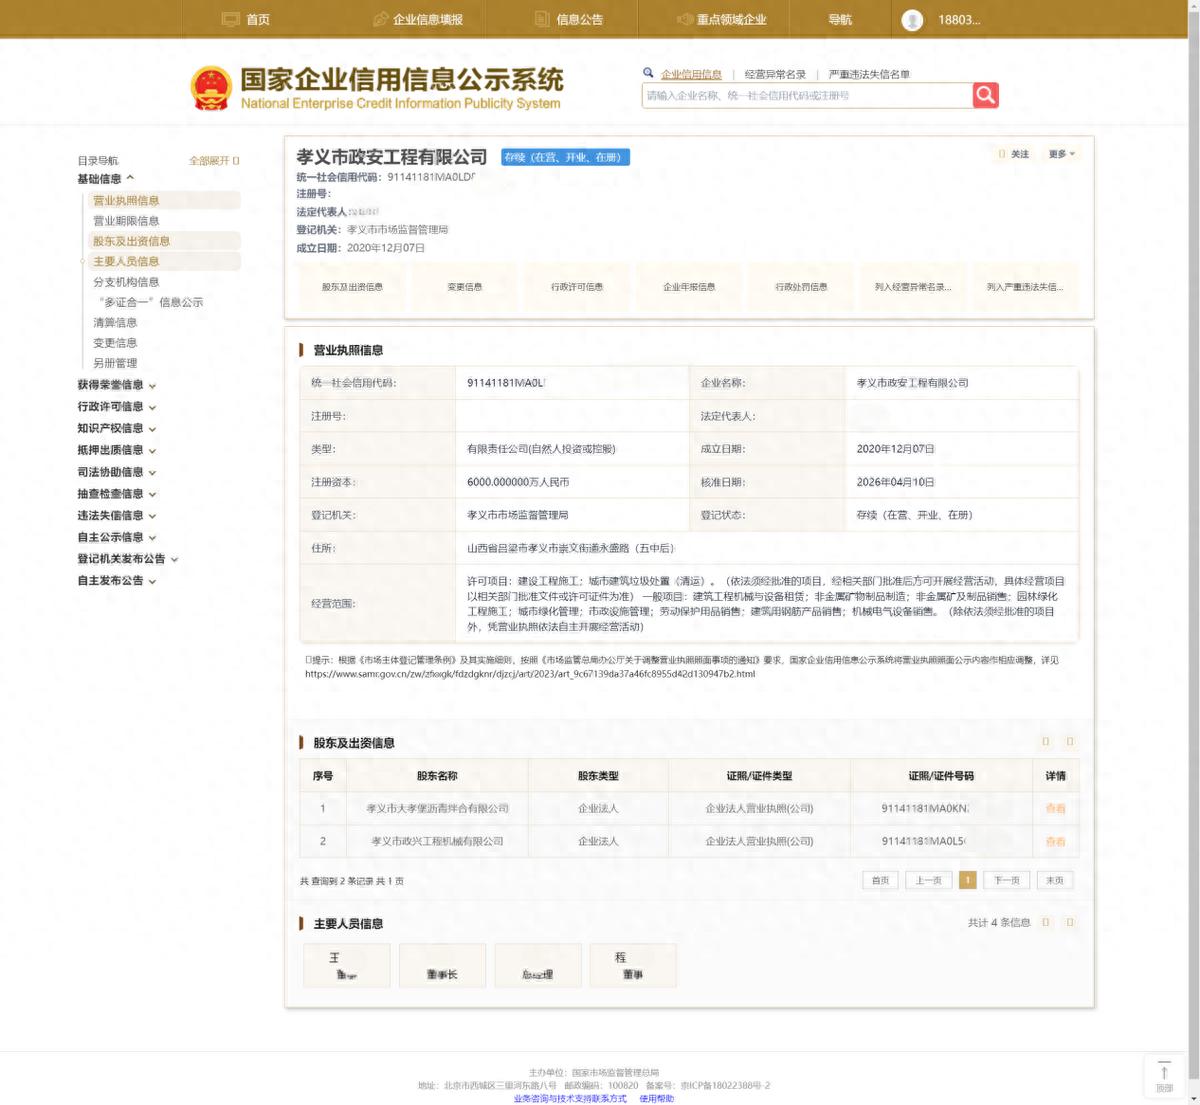Click the 关注 follow button
Image resolution: width=1200 pixels, height=1105 pixels.
point(1014,154)
